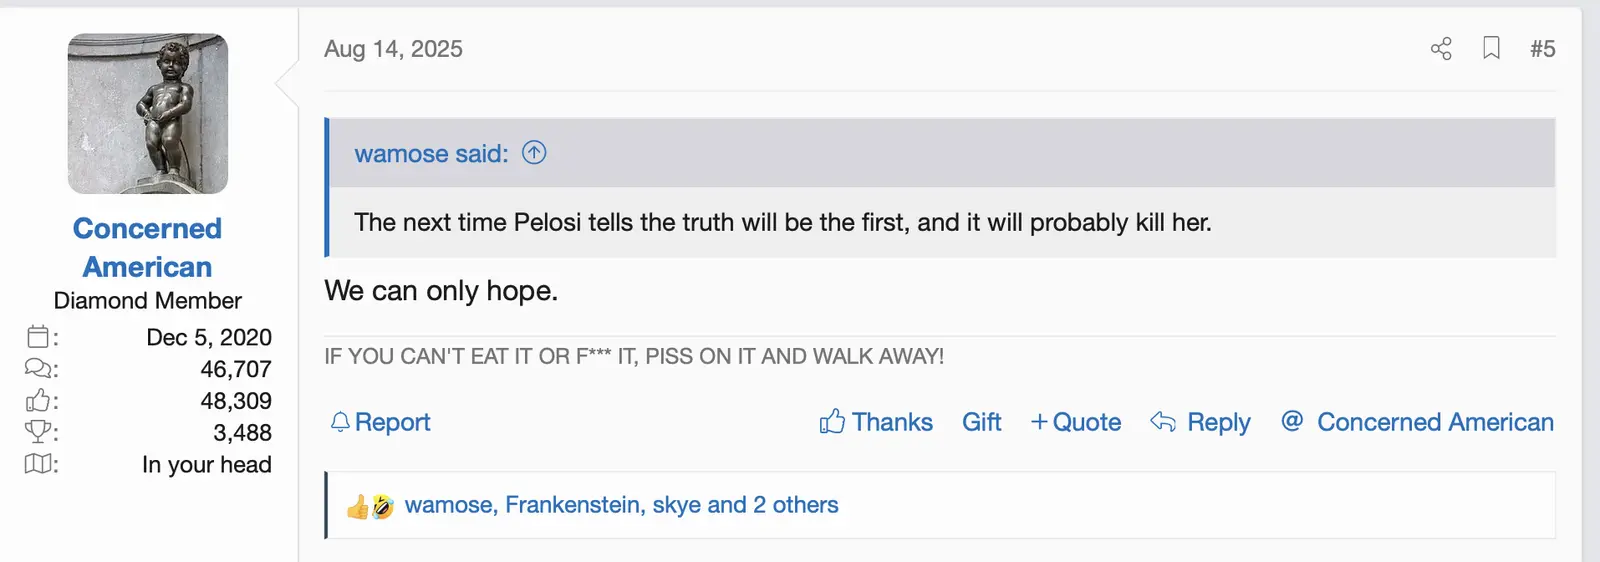Click the Concerned American avatar image
This screenshot has height=562, width=1600.
tap(148, 114)
